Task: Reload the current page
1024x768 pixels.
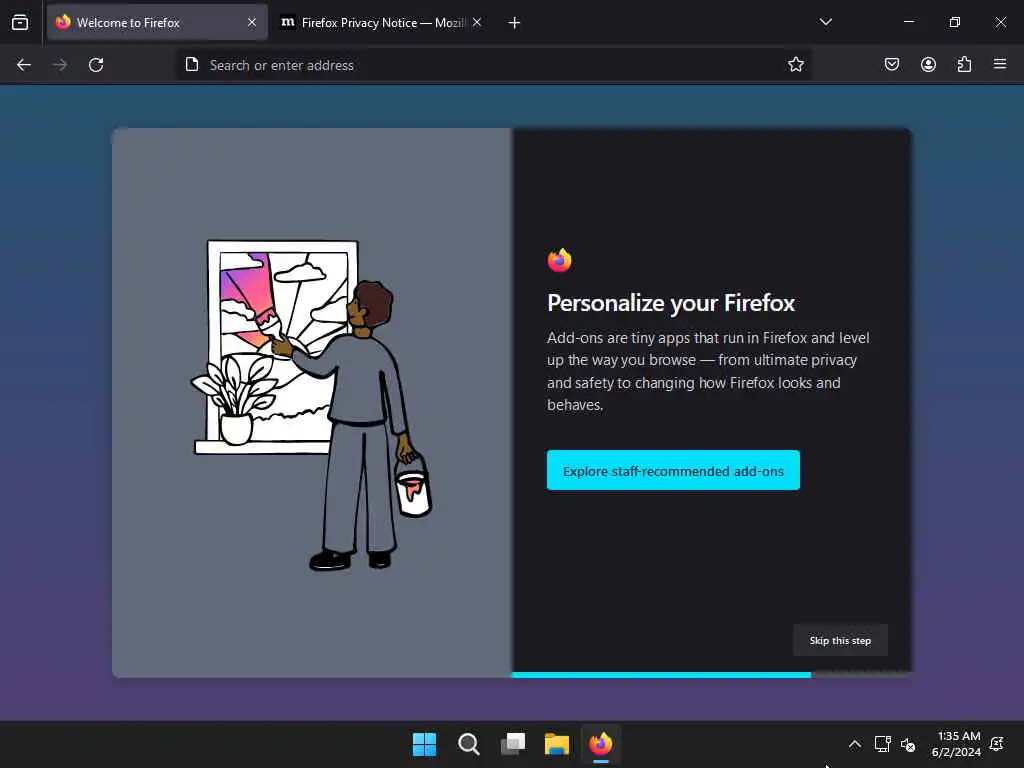Action: (96, 65)
